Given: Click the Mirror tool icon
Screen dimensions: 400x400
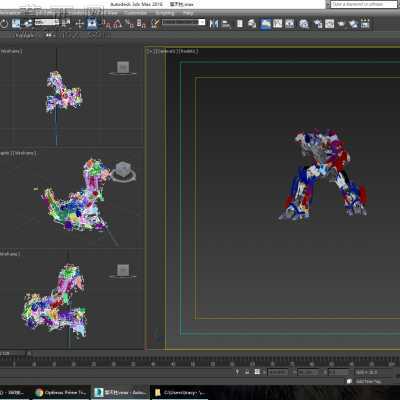Looking at the screenshot, I should (x=214, y=24).
